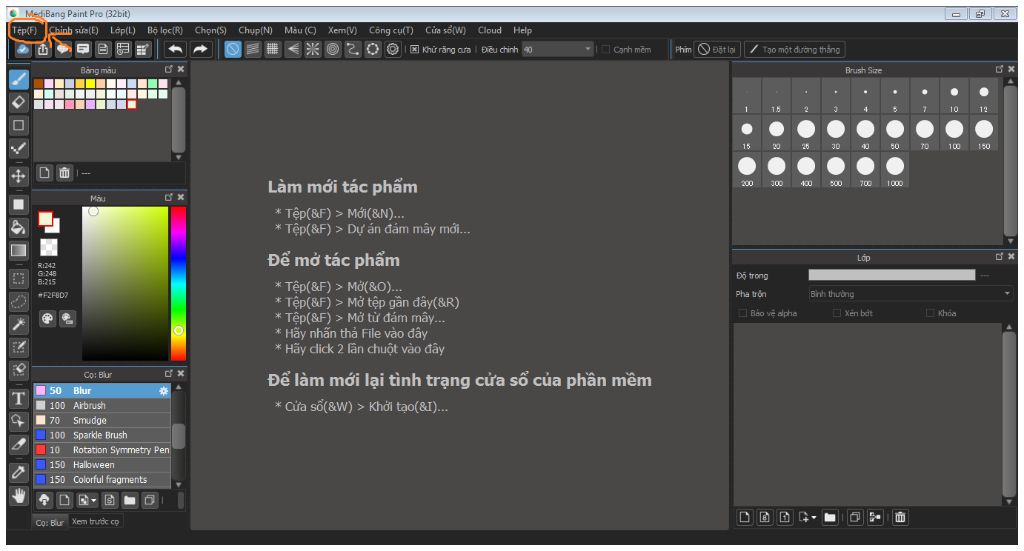Click the Redo arrow icon
1024x551 pixels.
coord(200,49)
